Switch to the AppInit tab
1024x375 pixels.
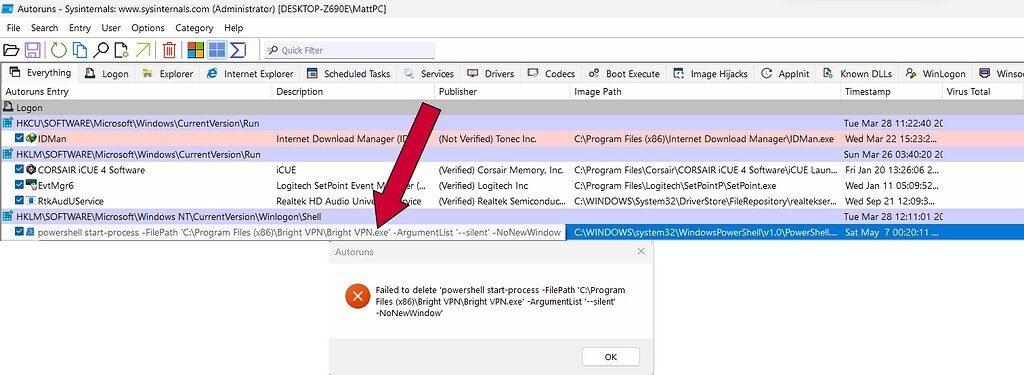point(786,74)
